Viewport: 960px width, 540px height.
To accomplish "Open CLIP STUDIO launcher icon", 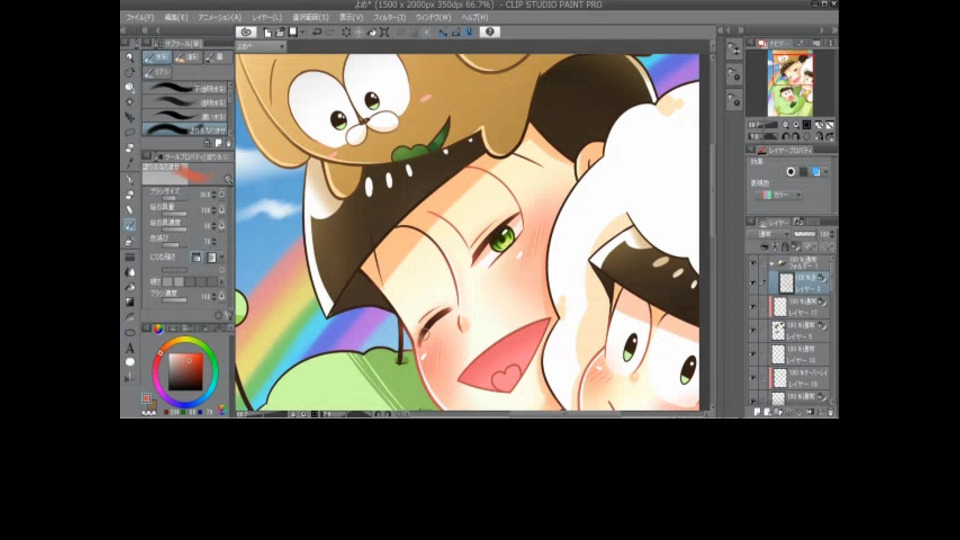I will [x=246, y=32].
